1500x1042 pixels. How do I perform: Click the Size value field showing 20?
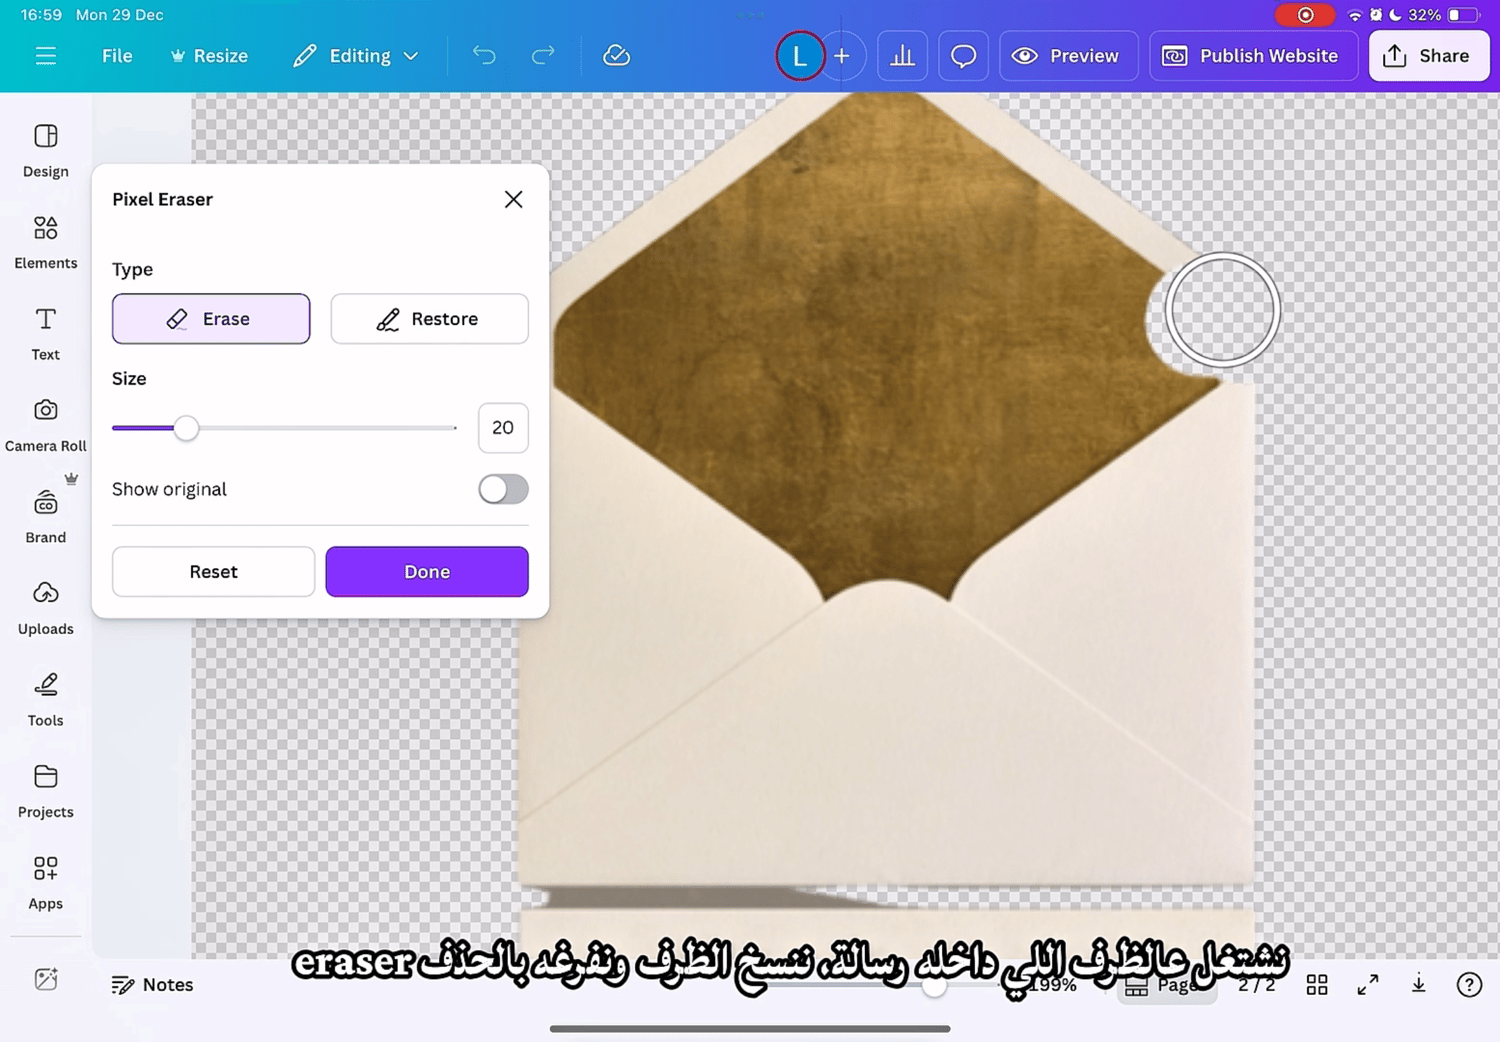coord(503,428)
